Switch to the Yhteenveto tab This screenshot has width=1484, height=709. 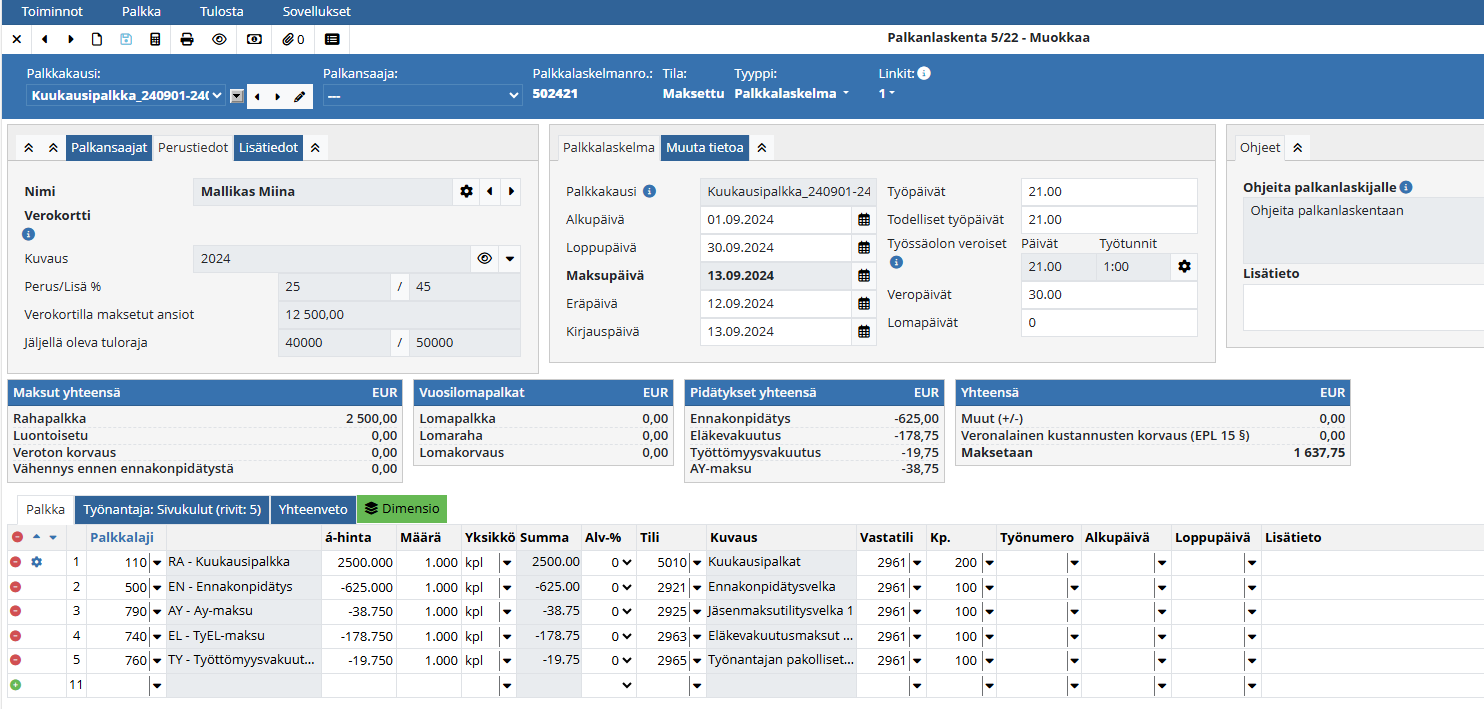[x=313, y=508]
